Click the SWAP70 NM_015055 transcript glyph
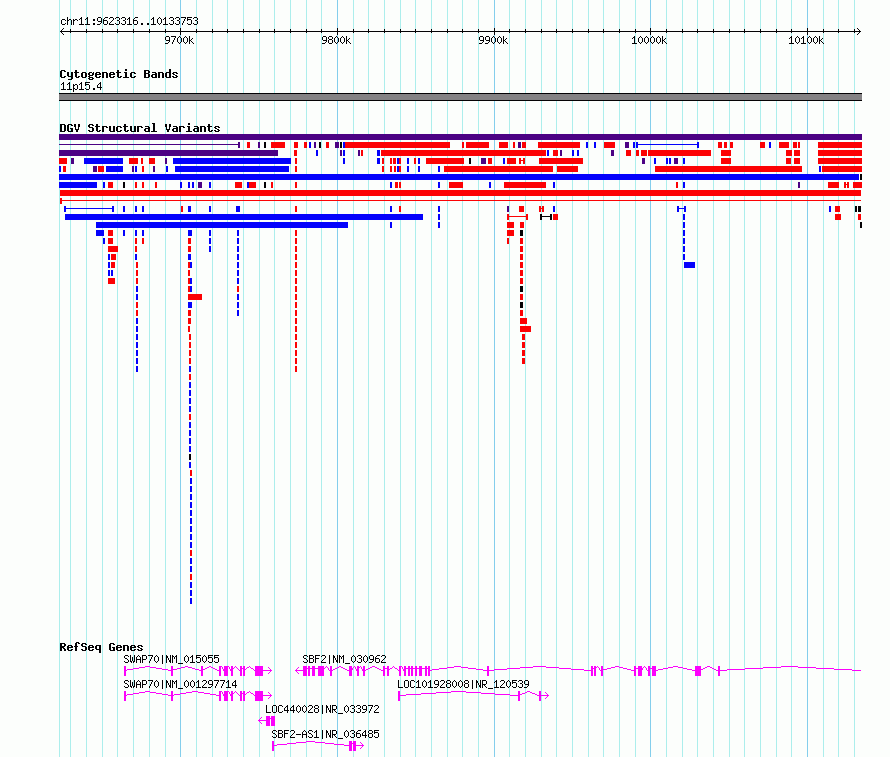The image size is (890, 757). [198, 671]
